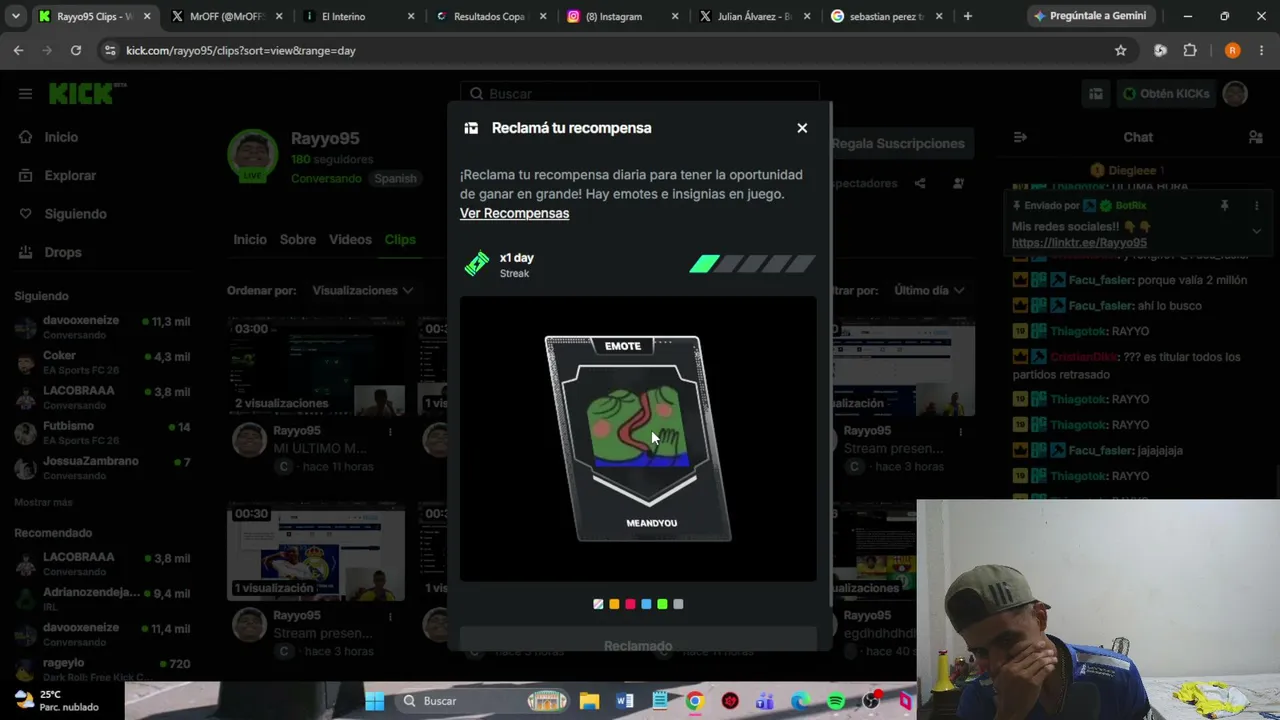Open Word from taskbar
1280x720 pixels.
[x=625, y=701]
